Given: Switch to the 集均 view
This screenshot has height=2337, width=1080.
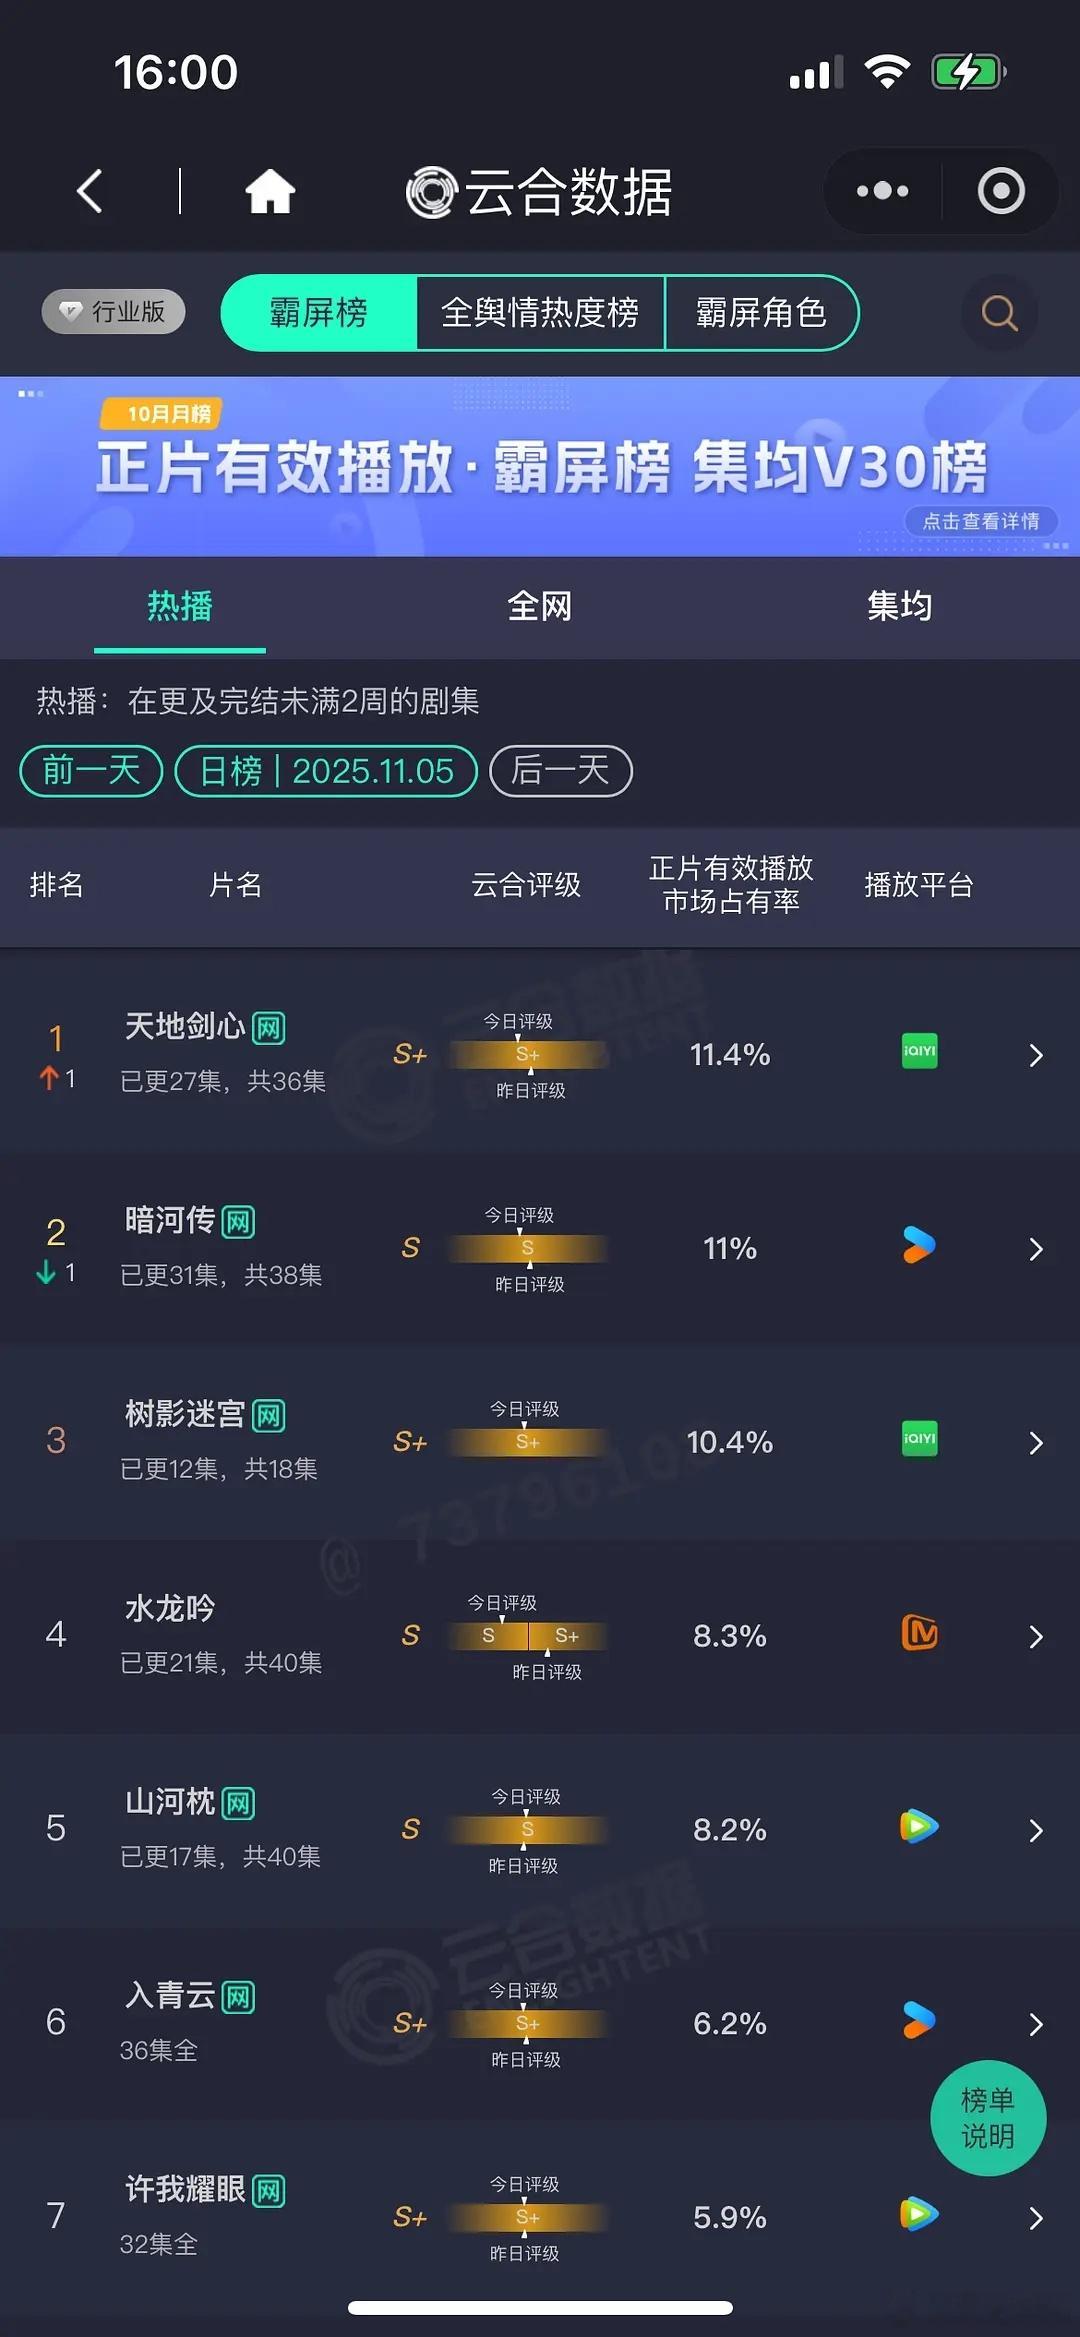Looking at the screenshot, I should tap(898, 606).
